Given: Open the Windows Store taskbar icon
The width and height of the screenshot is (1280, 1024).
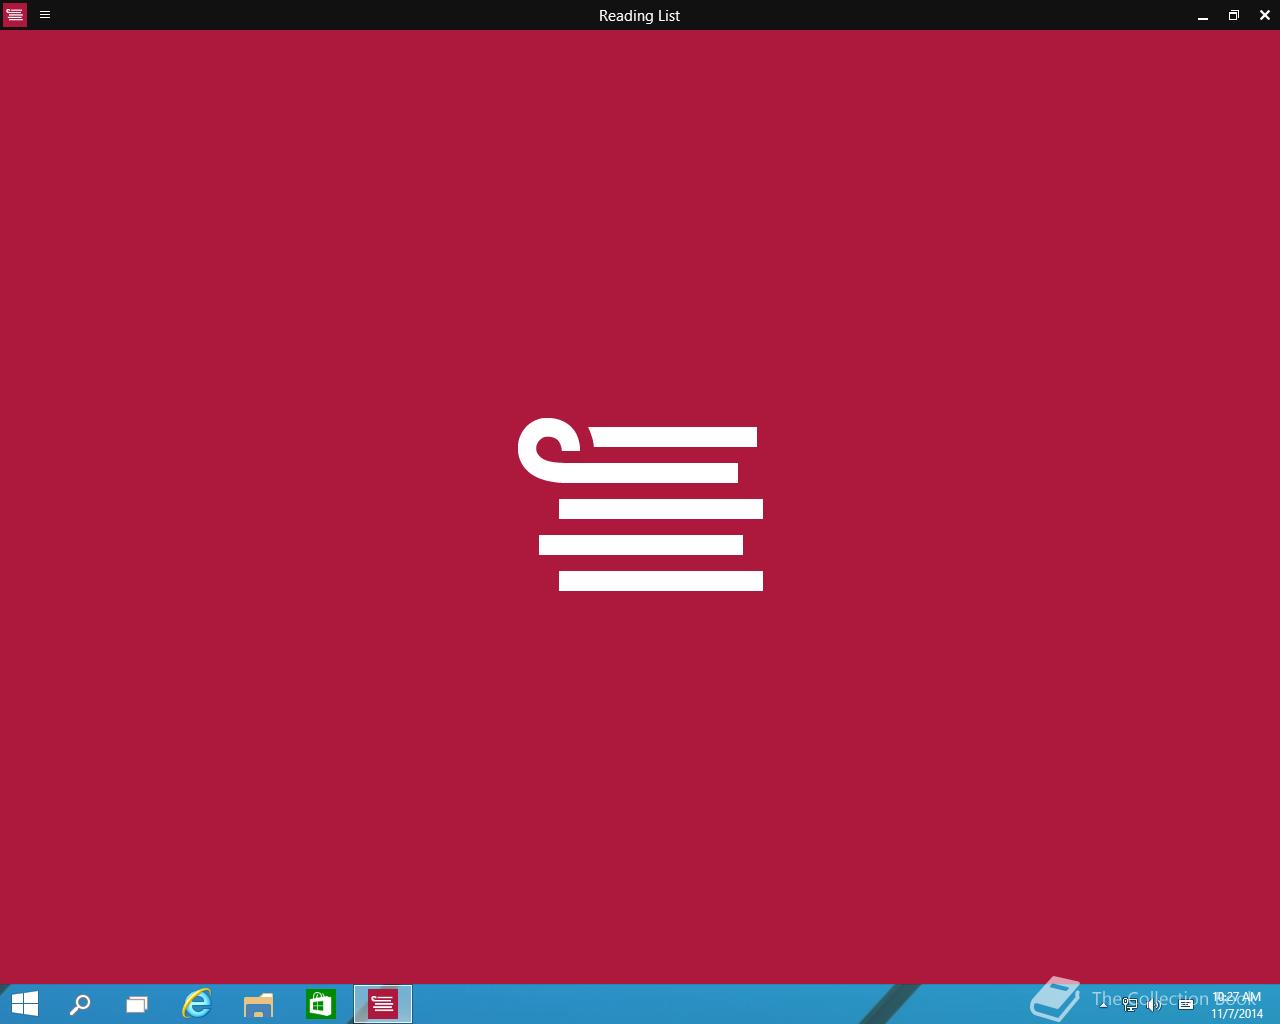Looking at the screenshot, I should coord(321,1004).
